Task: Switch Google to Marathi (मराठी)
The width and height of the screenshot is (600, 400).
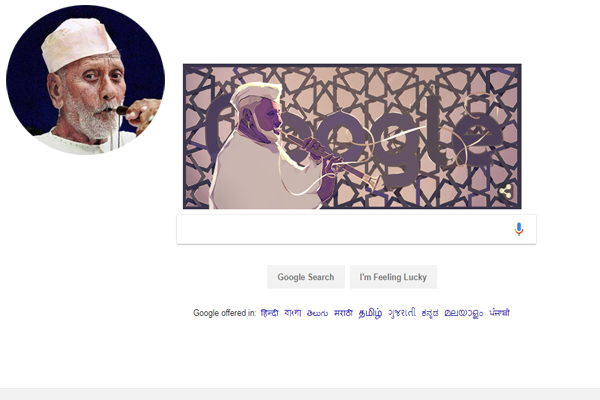Action: tap(343, 313)
